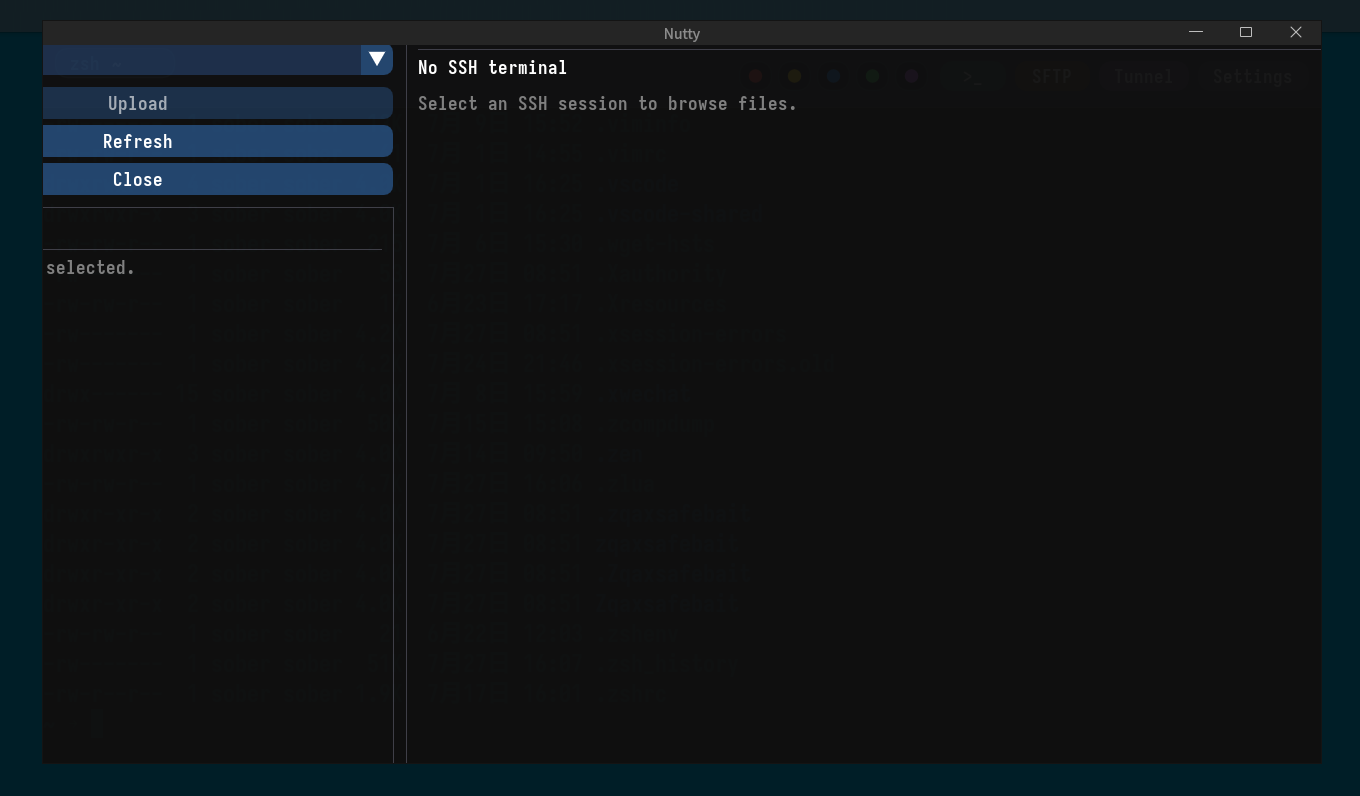Select the 'No SSH terminal' heading

(492, 67)
